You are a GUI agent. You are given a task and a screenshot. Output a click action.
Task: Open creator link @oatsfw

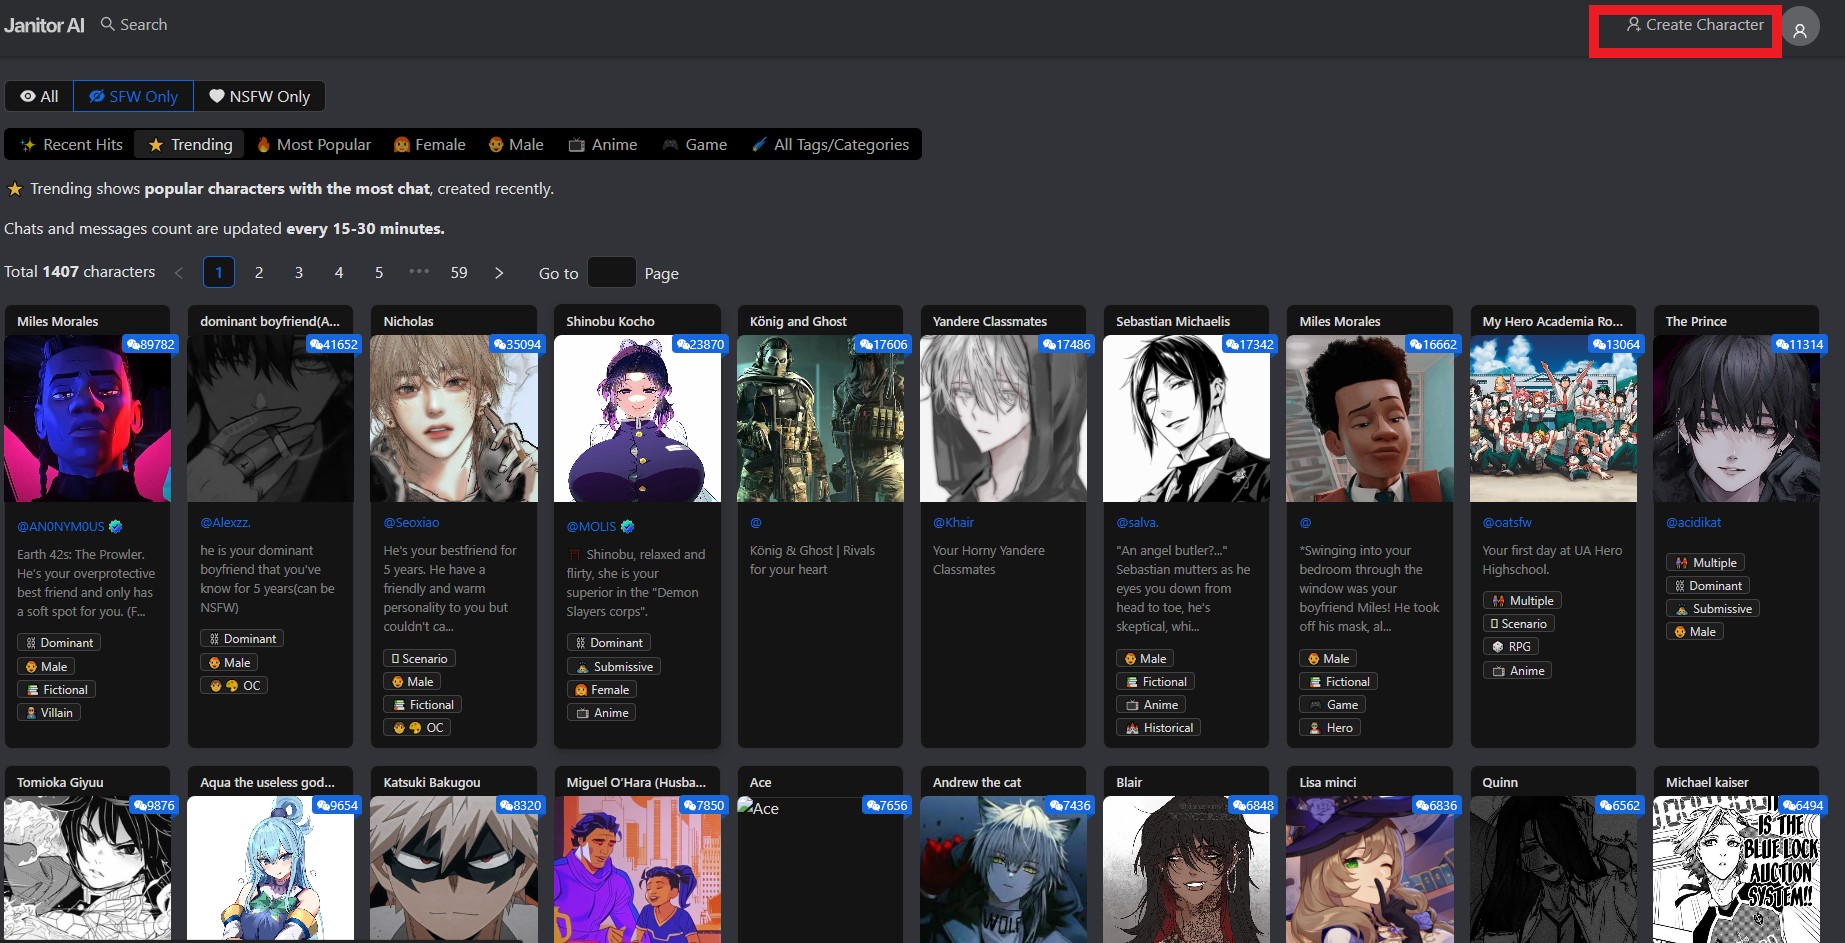pyautogui.click(x=1507, y=522)
